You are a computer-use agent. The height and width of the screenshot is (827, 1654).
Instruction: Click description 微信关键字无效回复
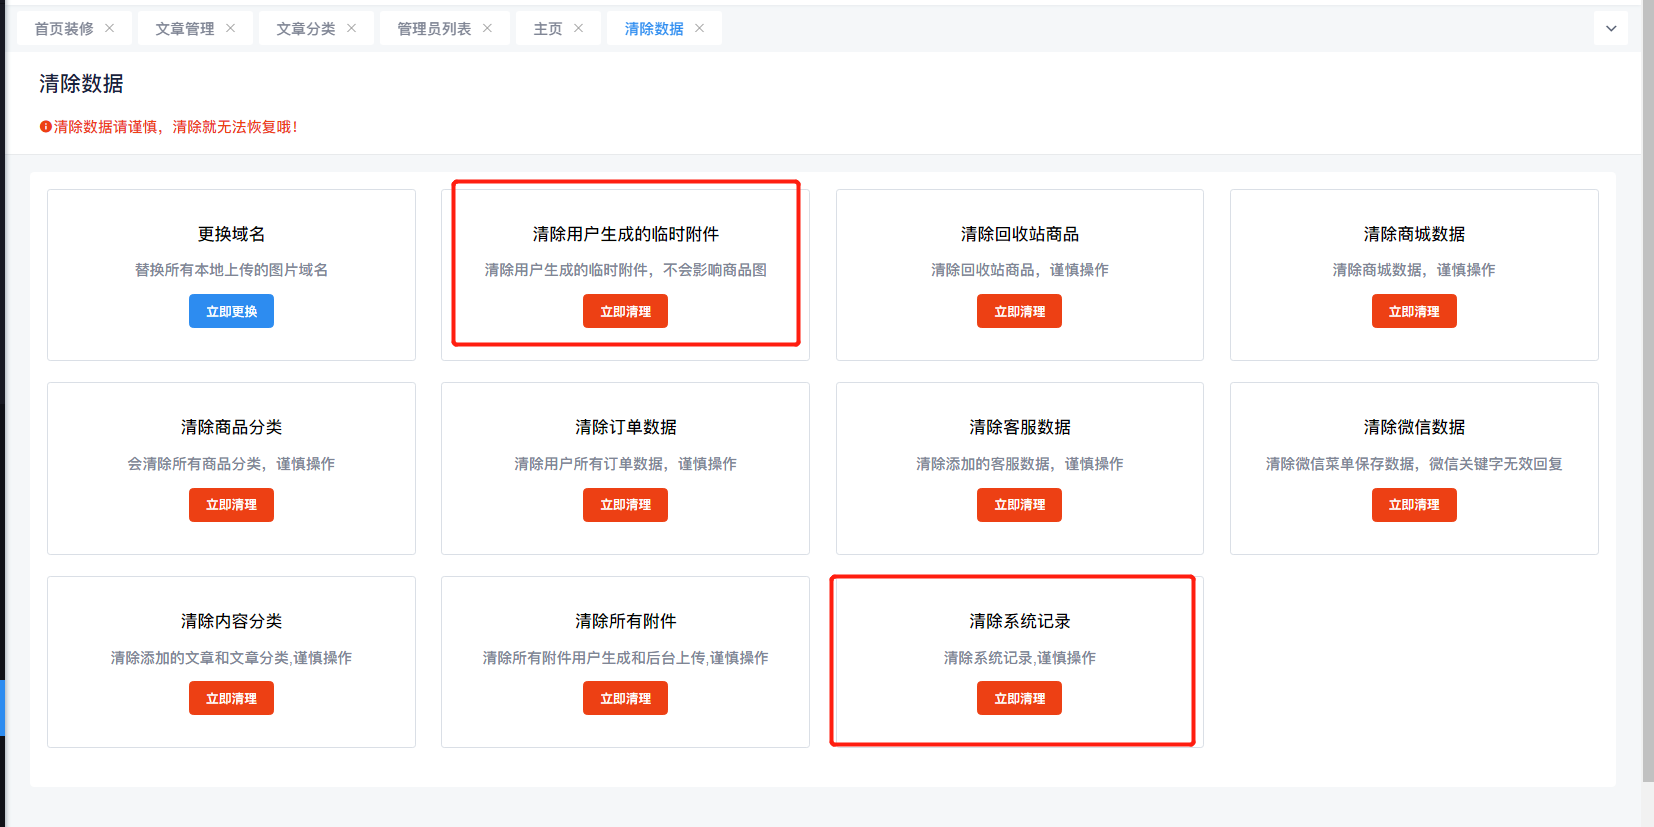1495,464
